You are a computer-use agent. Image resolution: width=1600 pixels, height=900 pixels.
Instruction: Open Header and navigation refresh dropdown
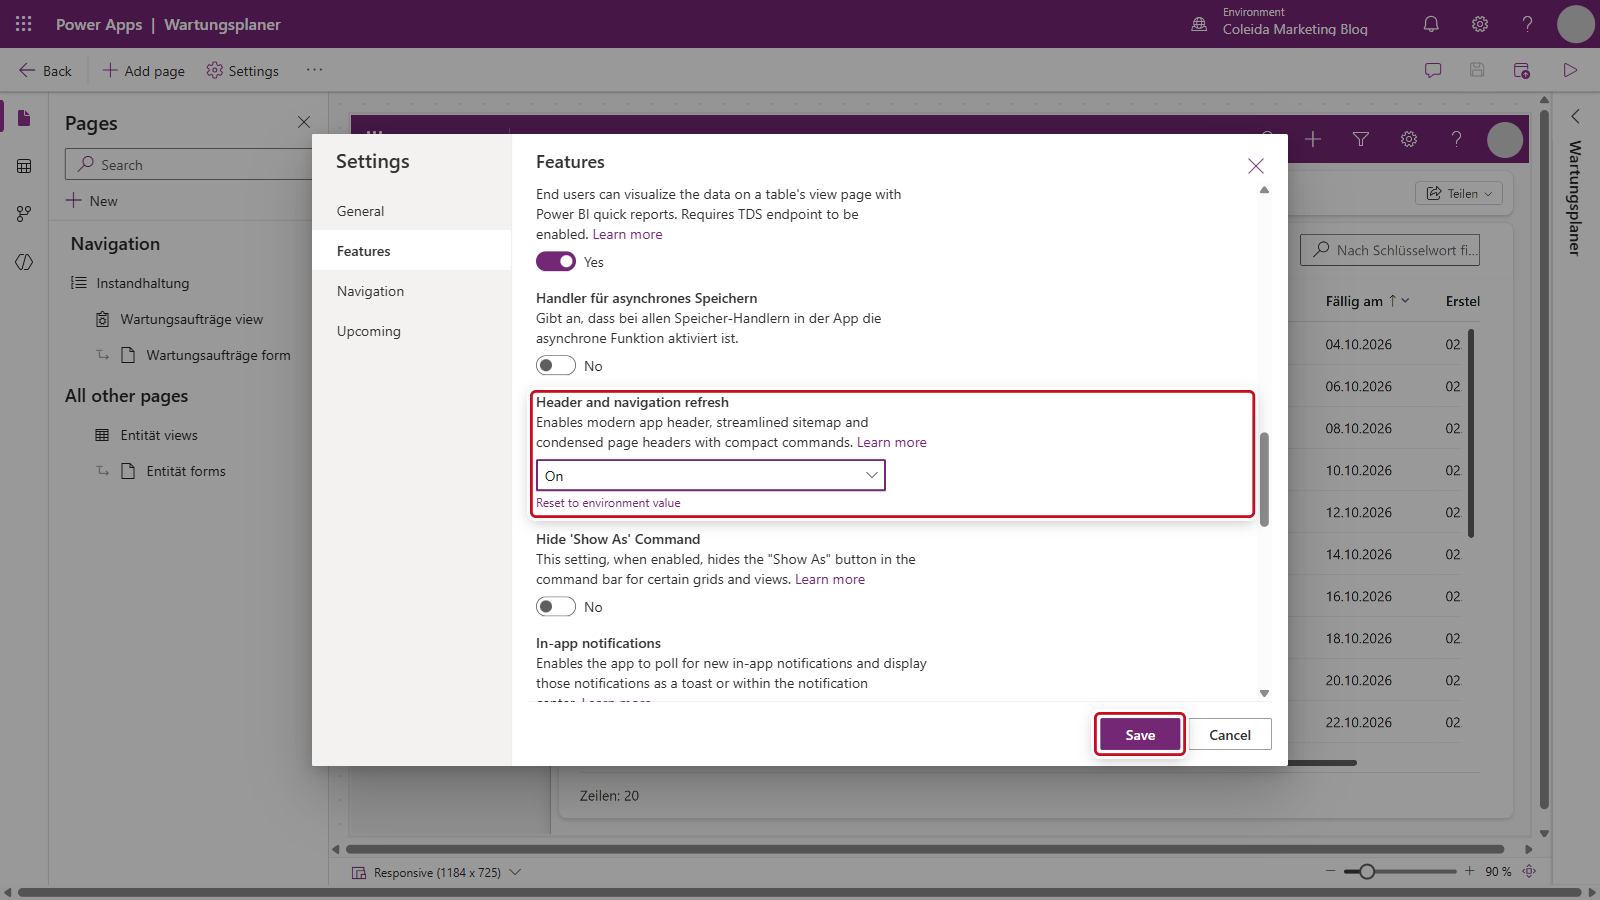[x=711, y=475]
